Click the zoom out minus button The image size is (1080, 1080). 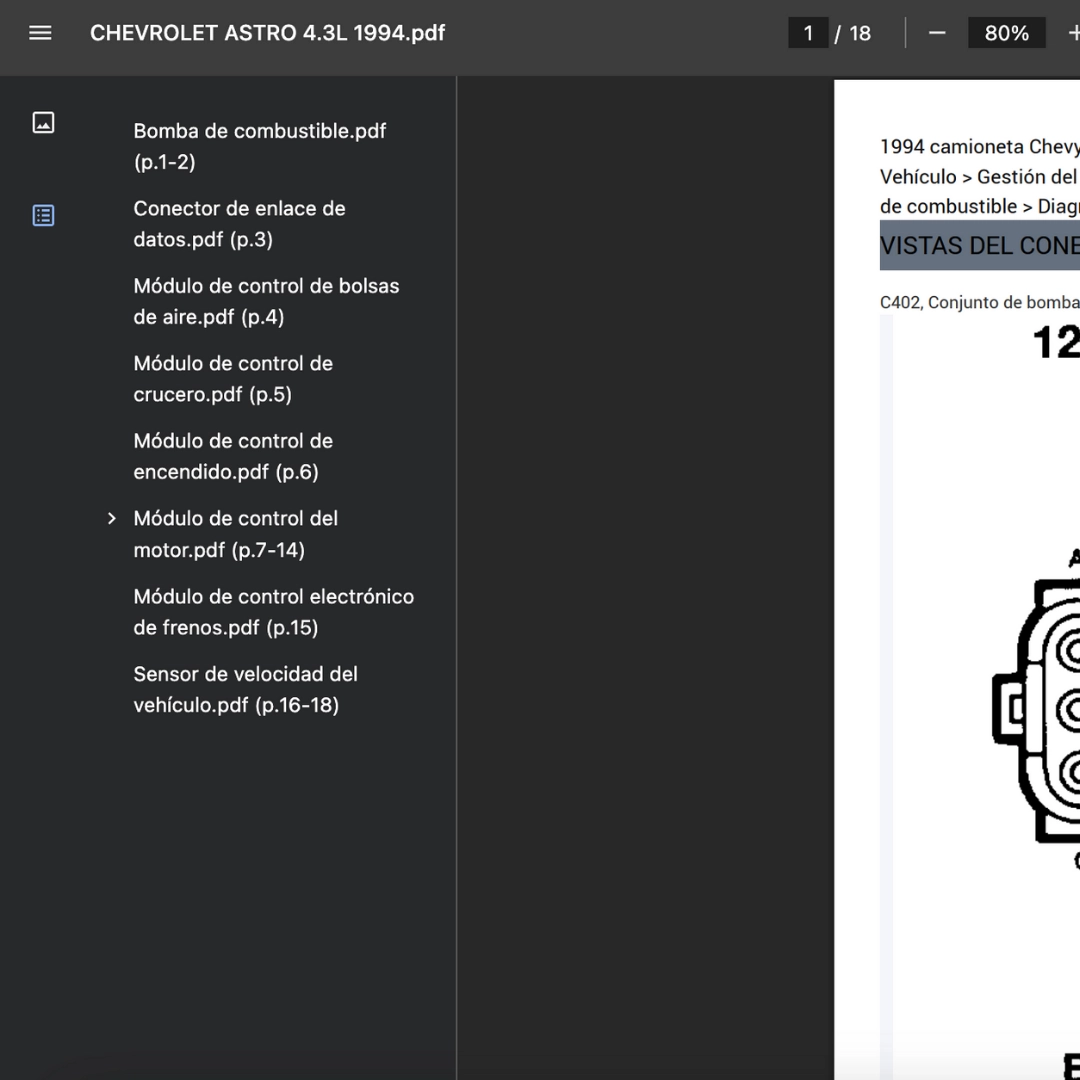click(x=937, y=33)
